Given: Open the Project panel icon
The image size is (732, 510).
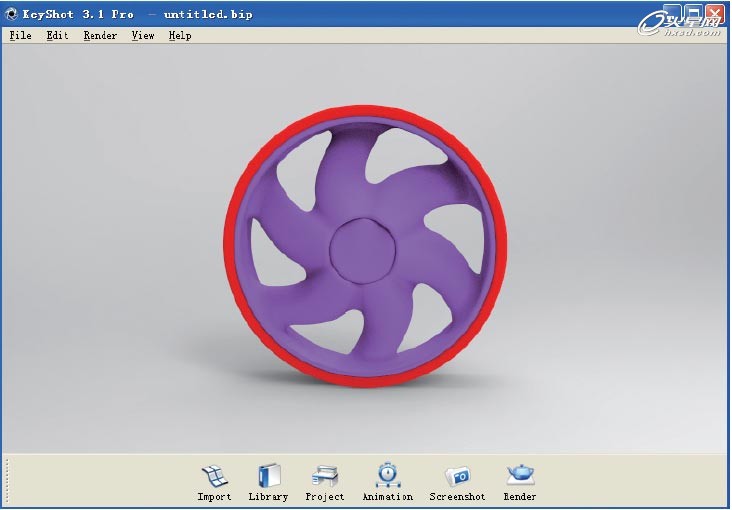Looking at the screenshot, I should coord(325,476).
